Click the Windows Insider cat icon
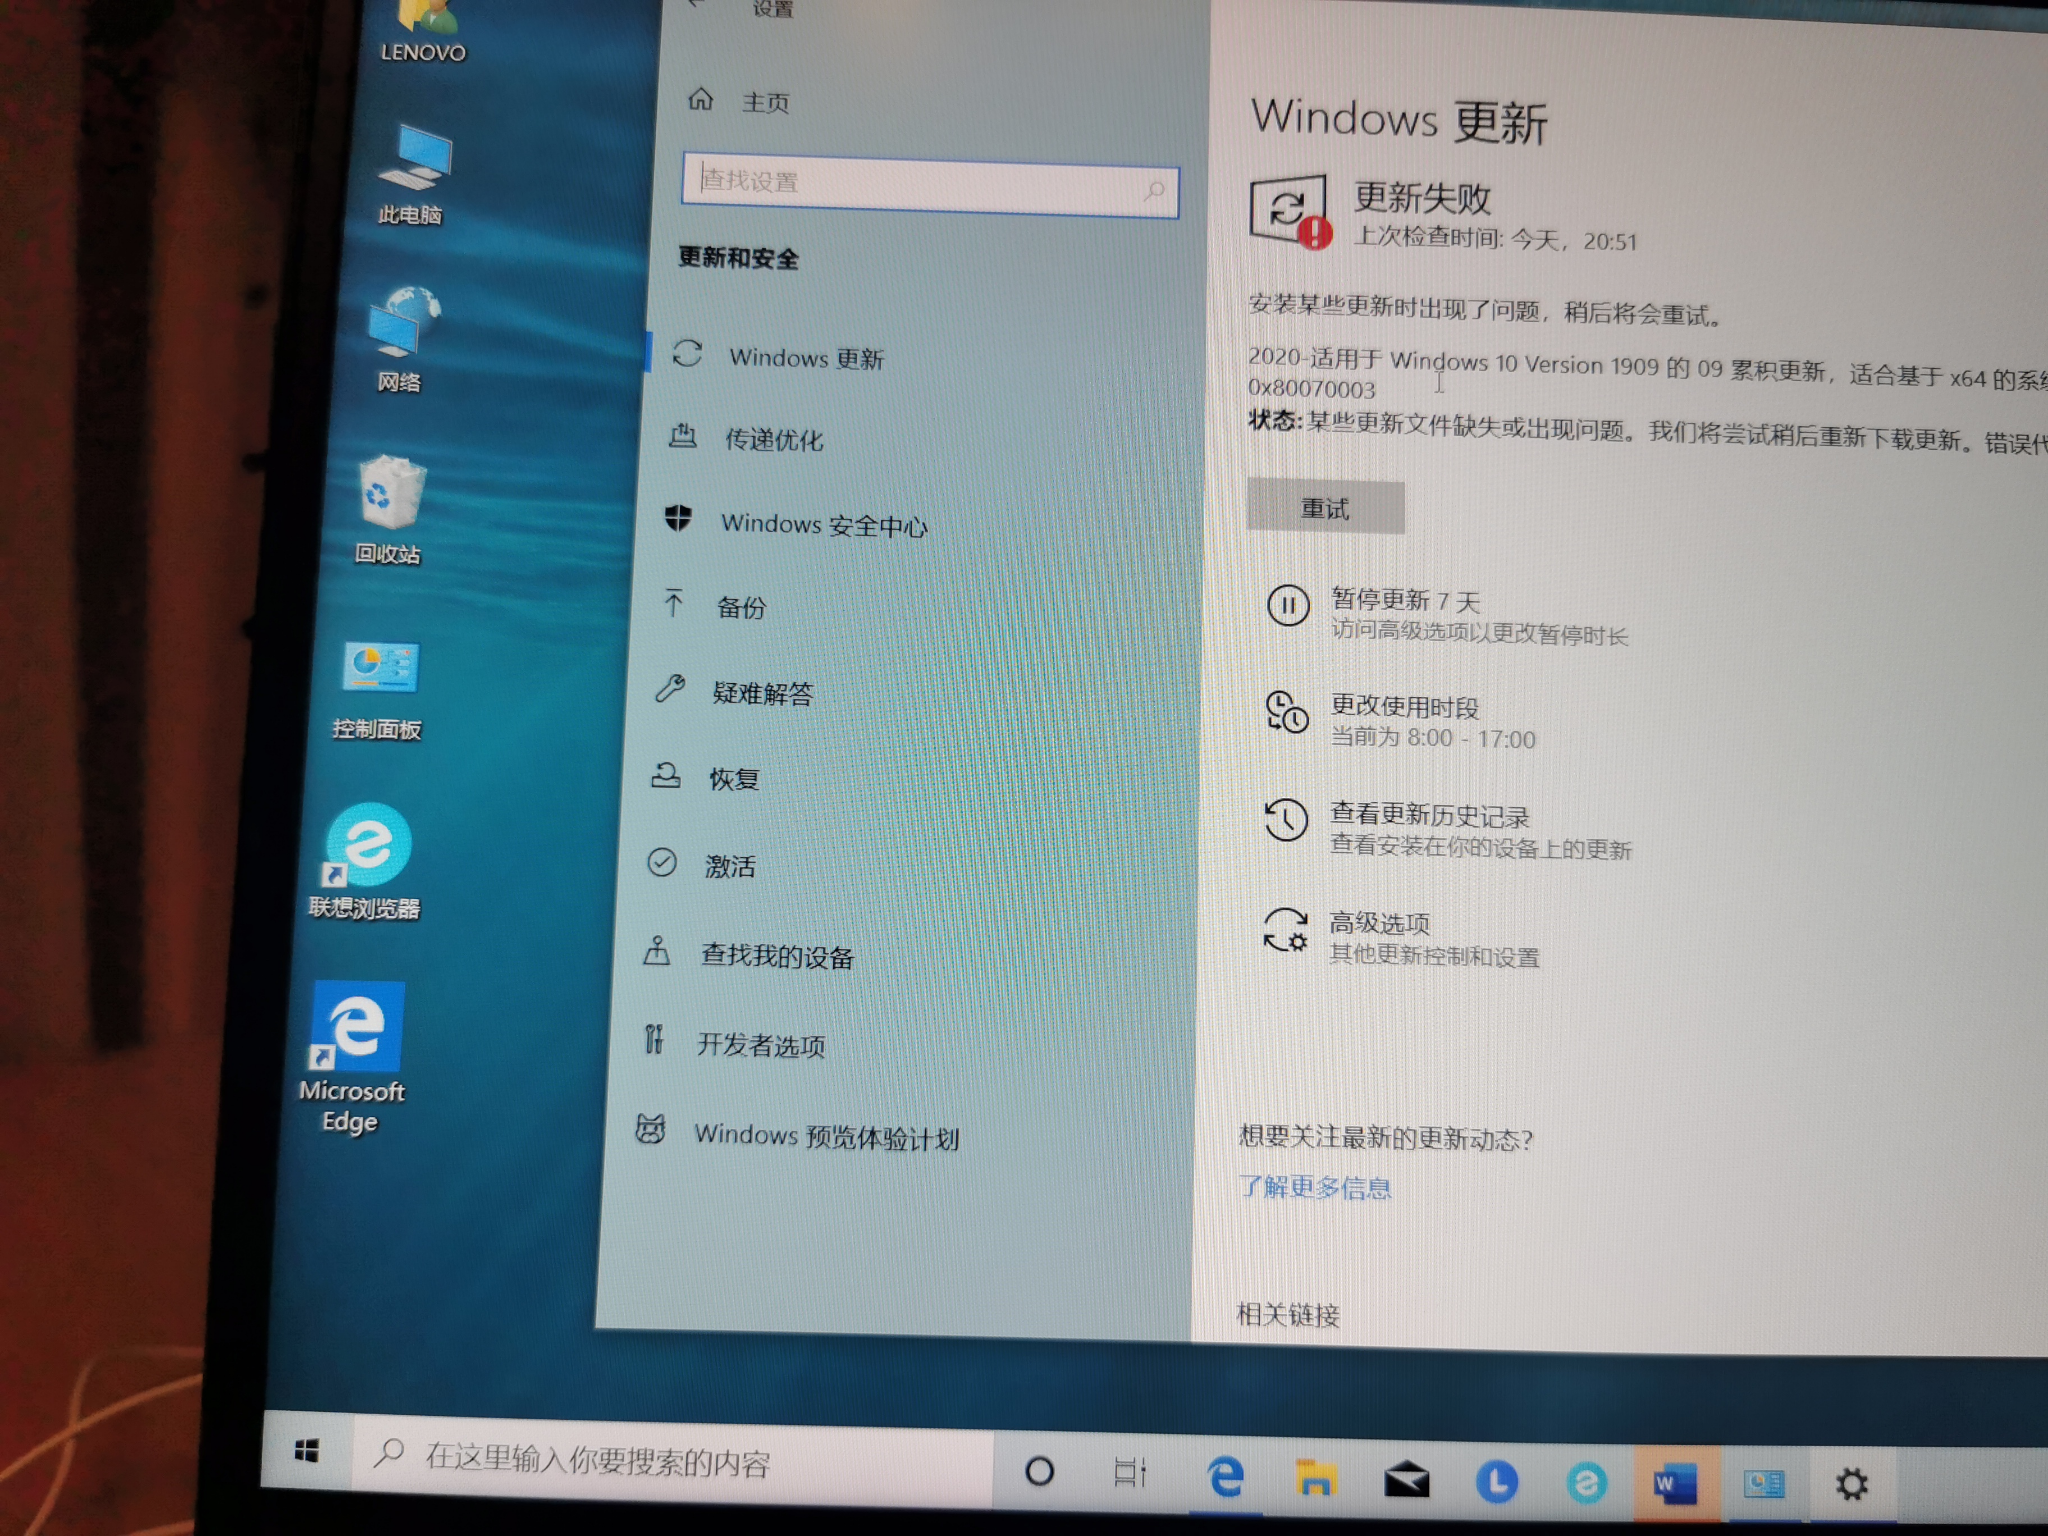Viewport: 2048px width, 1536px height. pyautogui.click(x=650, y=1130)
